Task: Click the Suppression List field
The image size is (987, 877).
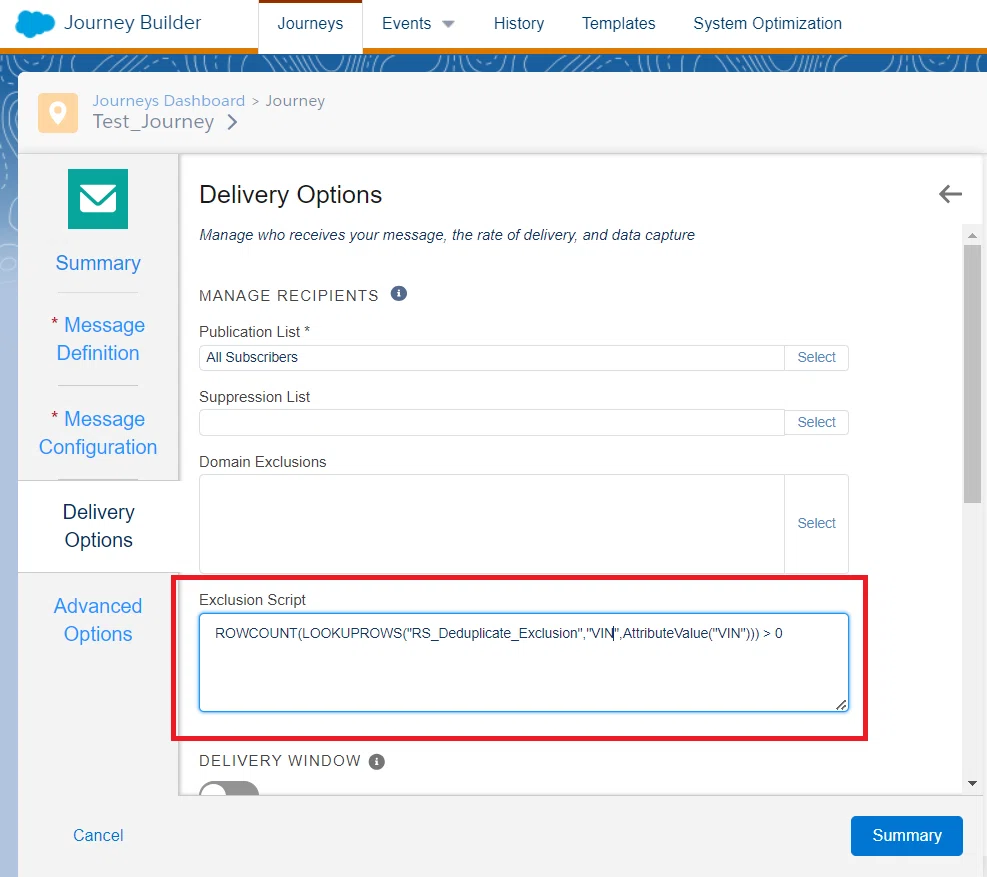Action: (x=492, y=422)
